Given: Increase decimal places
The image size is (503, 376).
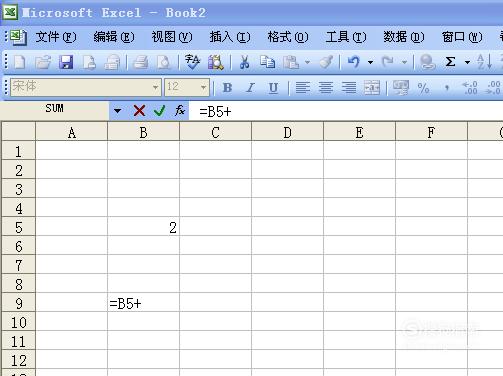Looking at the screenshot, I should pos(470,88).
